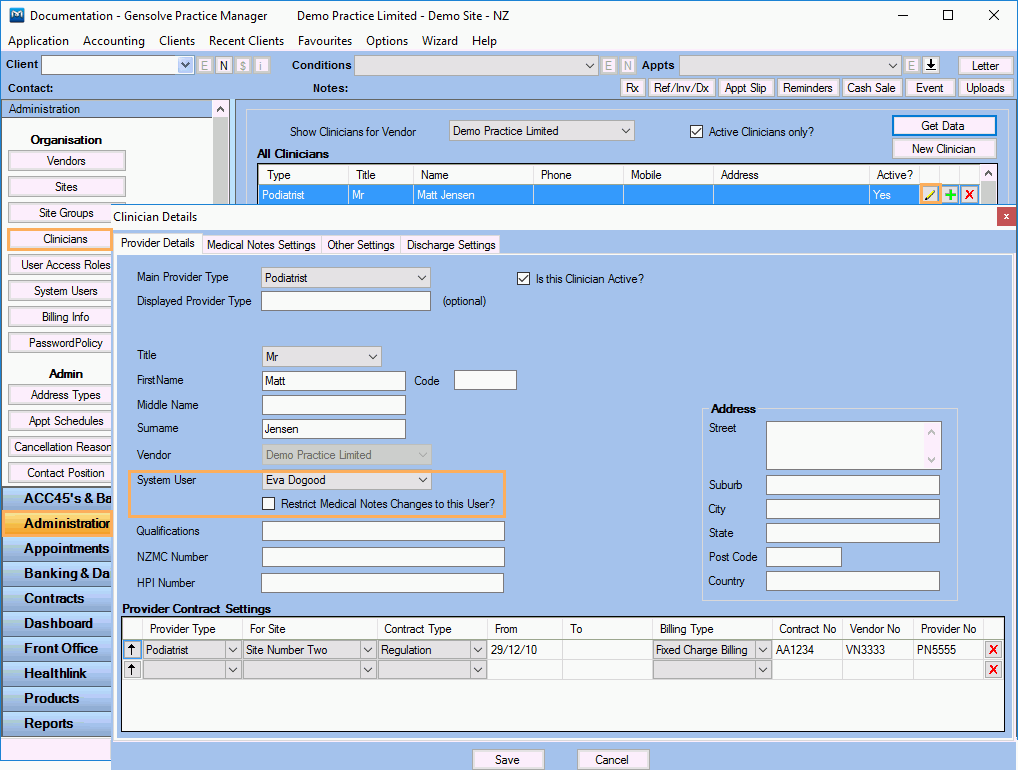Click the E icon beside Appts dropdown
The image size is (1018, 770).
(912, 65)
